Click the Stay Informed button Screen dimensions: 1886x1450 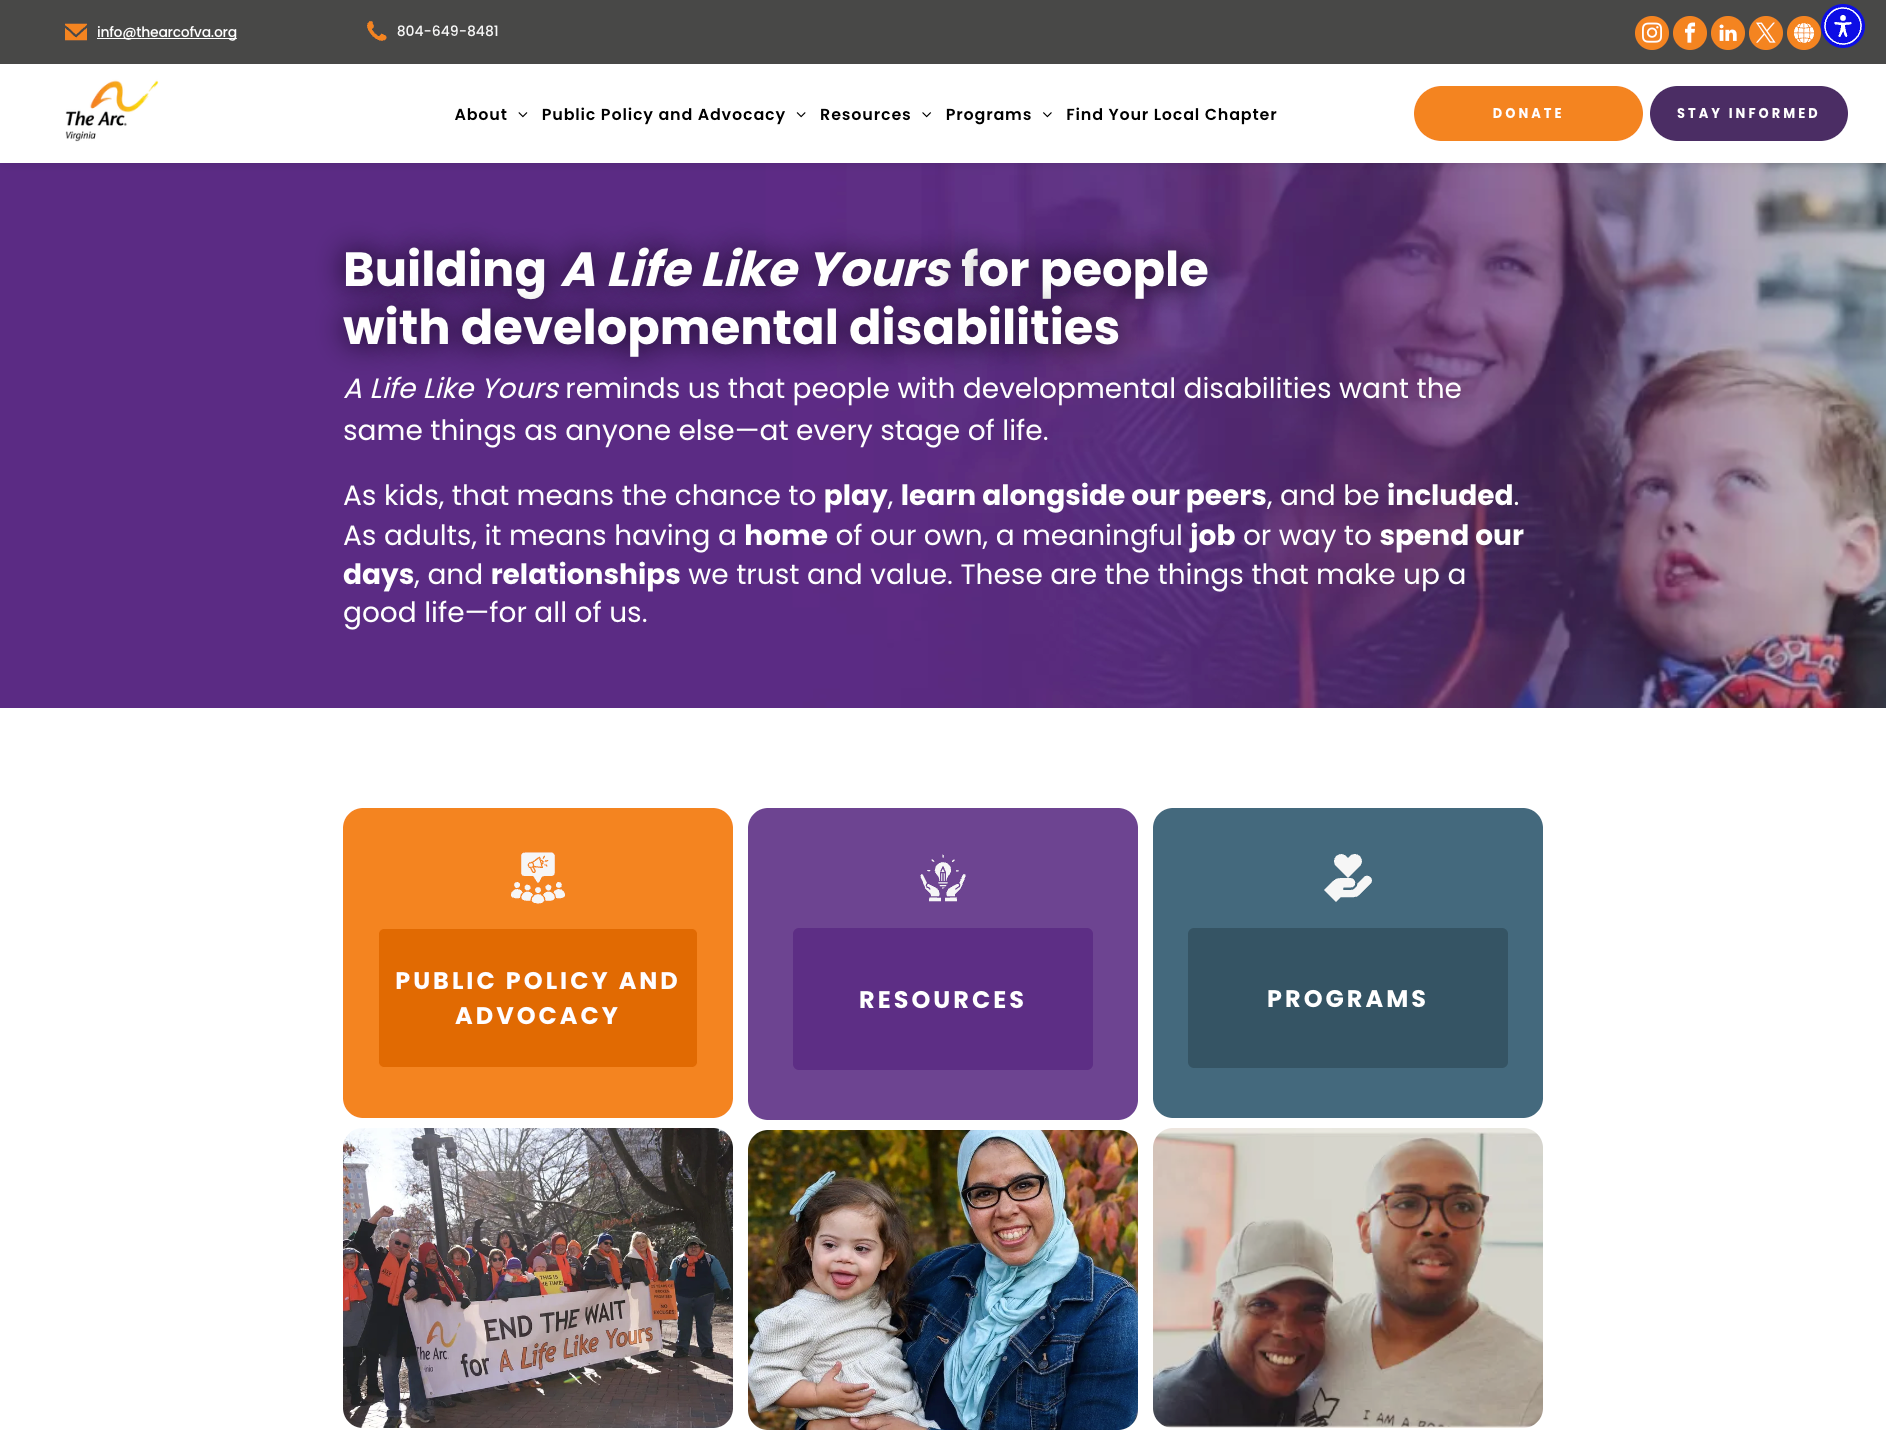1748,113
